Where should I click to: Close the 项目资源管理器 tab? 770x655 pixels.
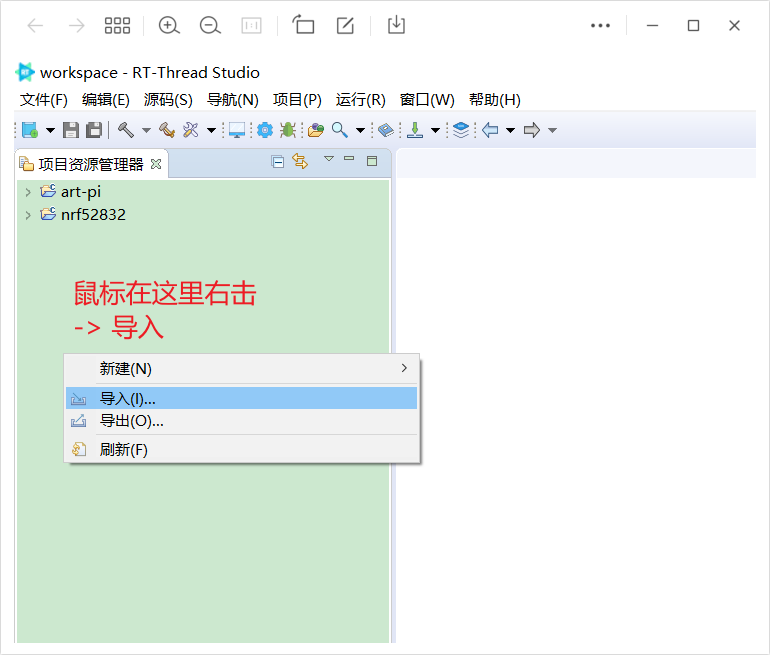pyautogui.click(x=156, y=164)
